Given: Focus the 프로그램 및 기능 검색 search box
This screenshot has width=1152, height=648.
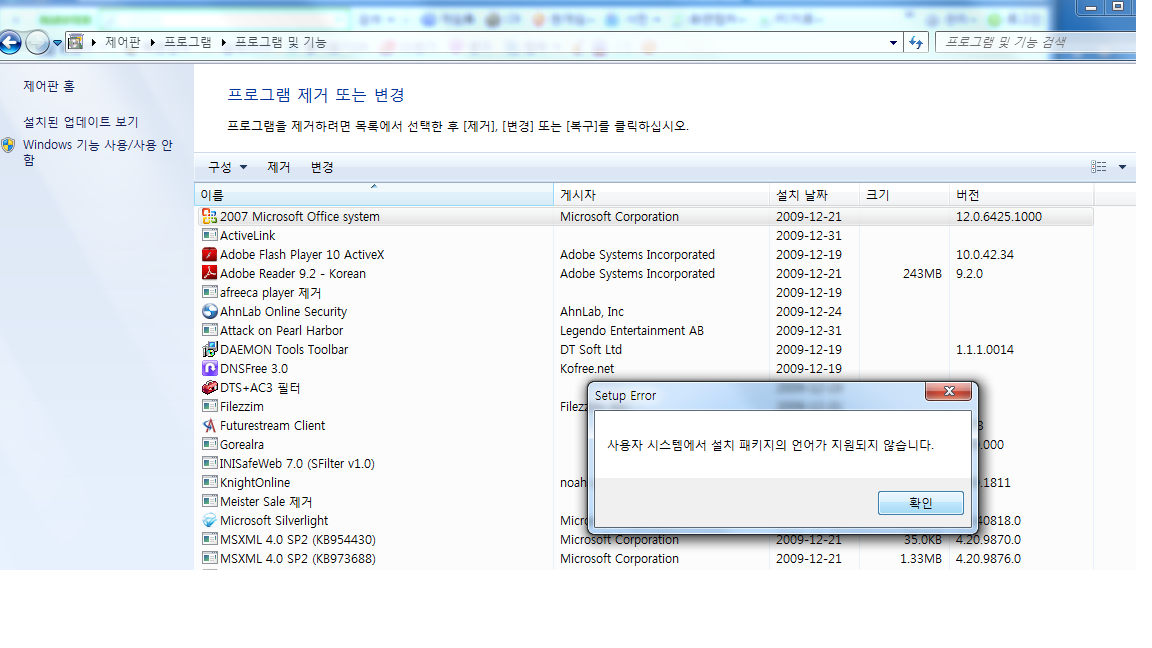Looking at the screenshot, I should click(1036, 43).
